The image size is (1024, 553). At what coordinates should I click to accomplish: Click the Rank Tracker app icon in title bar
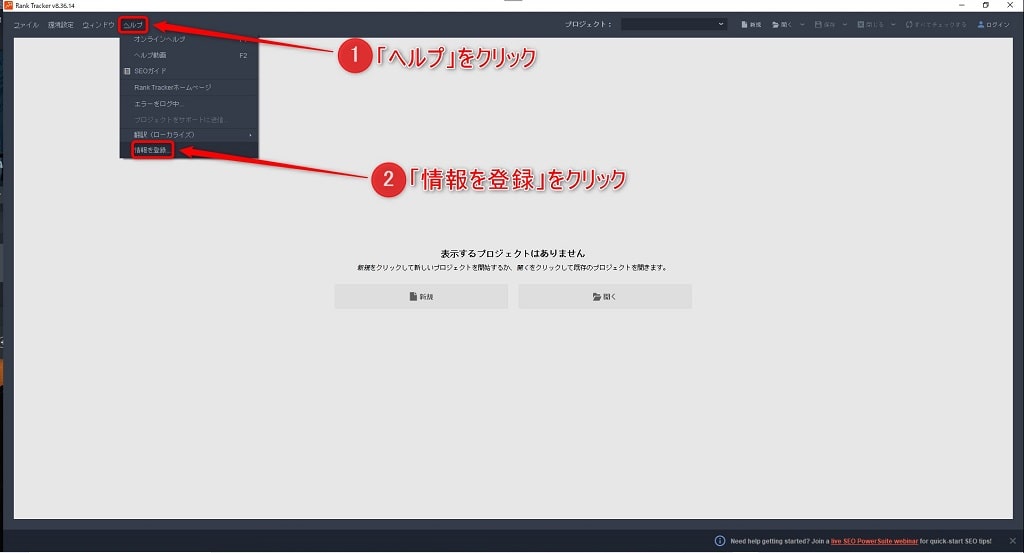(x=7, y=5)
